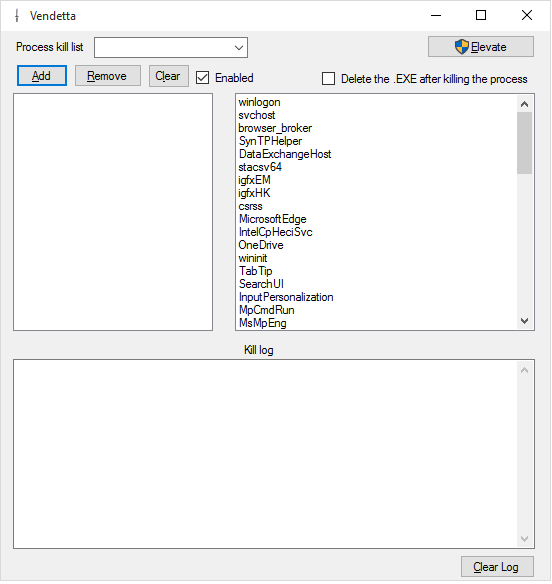Click inside the empty kill list box
The height and width of the screenshot is (584, 552).
point(113,212)
